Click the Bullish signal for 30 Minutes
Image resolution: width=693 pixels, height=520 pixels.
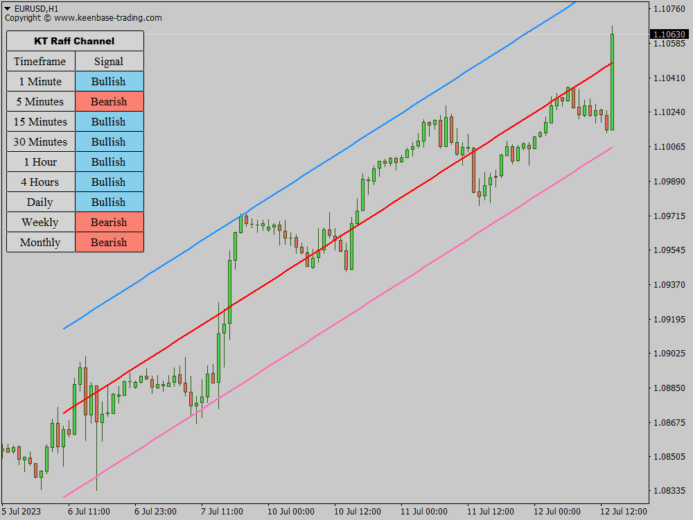[x=109, y=142]
